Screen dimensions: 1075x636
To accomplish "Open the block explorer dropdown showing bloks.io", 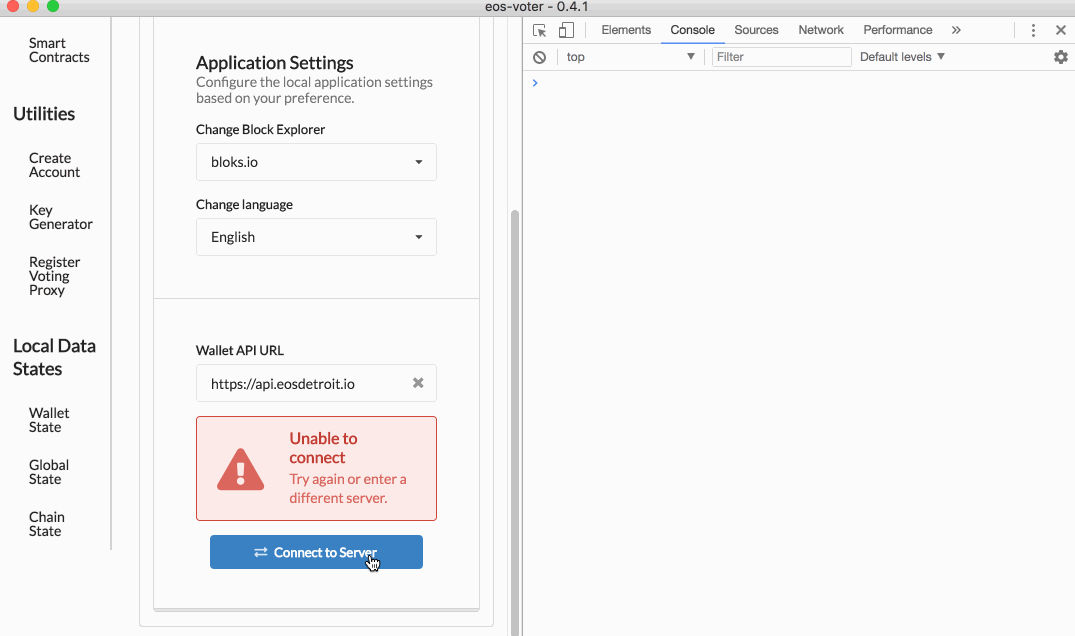I will (x=316, y=162).
